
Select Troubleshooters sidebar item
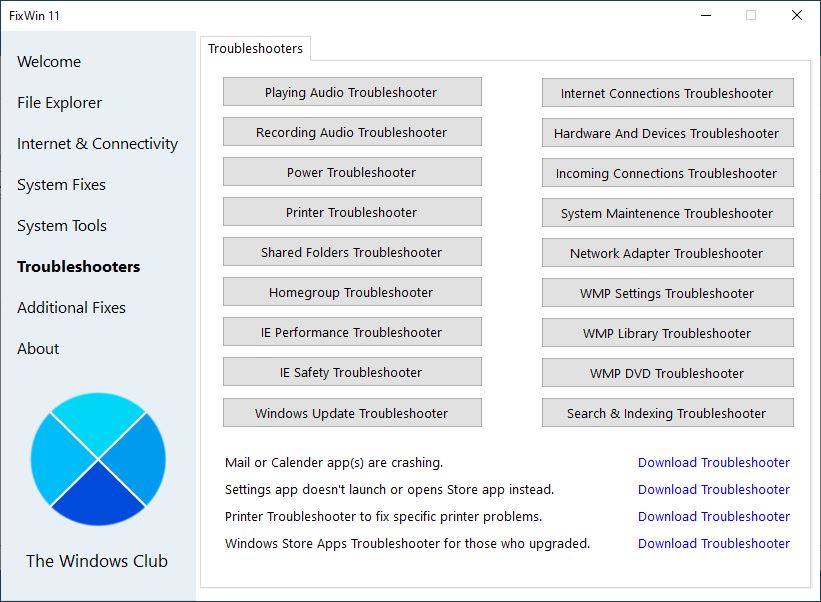point(79,266)
